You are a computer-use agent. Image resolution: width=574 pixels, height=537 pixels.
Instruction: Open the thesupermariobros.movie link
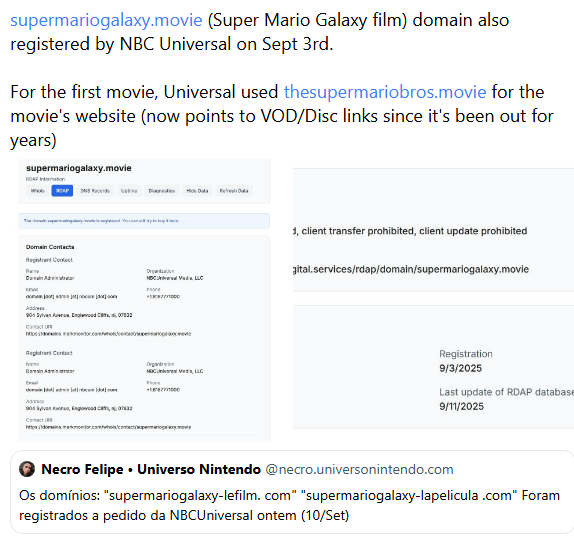[x=385, y=92]
